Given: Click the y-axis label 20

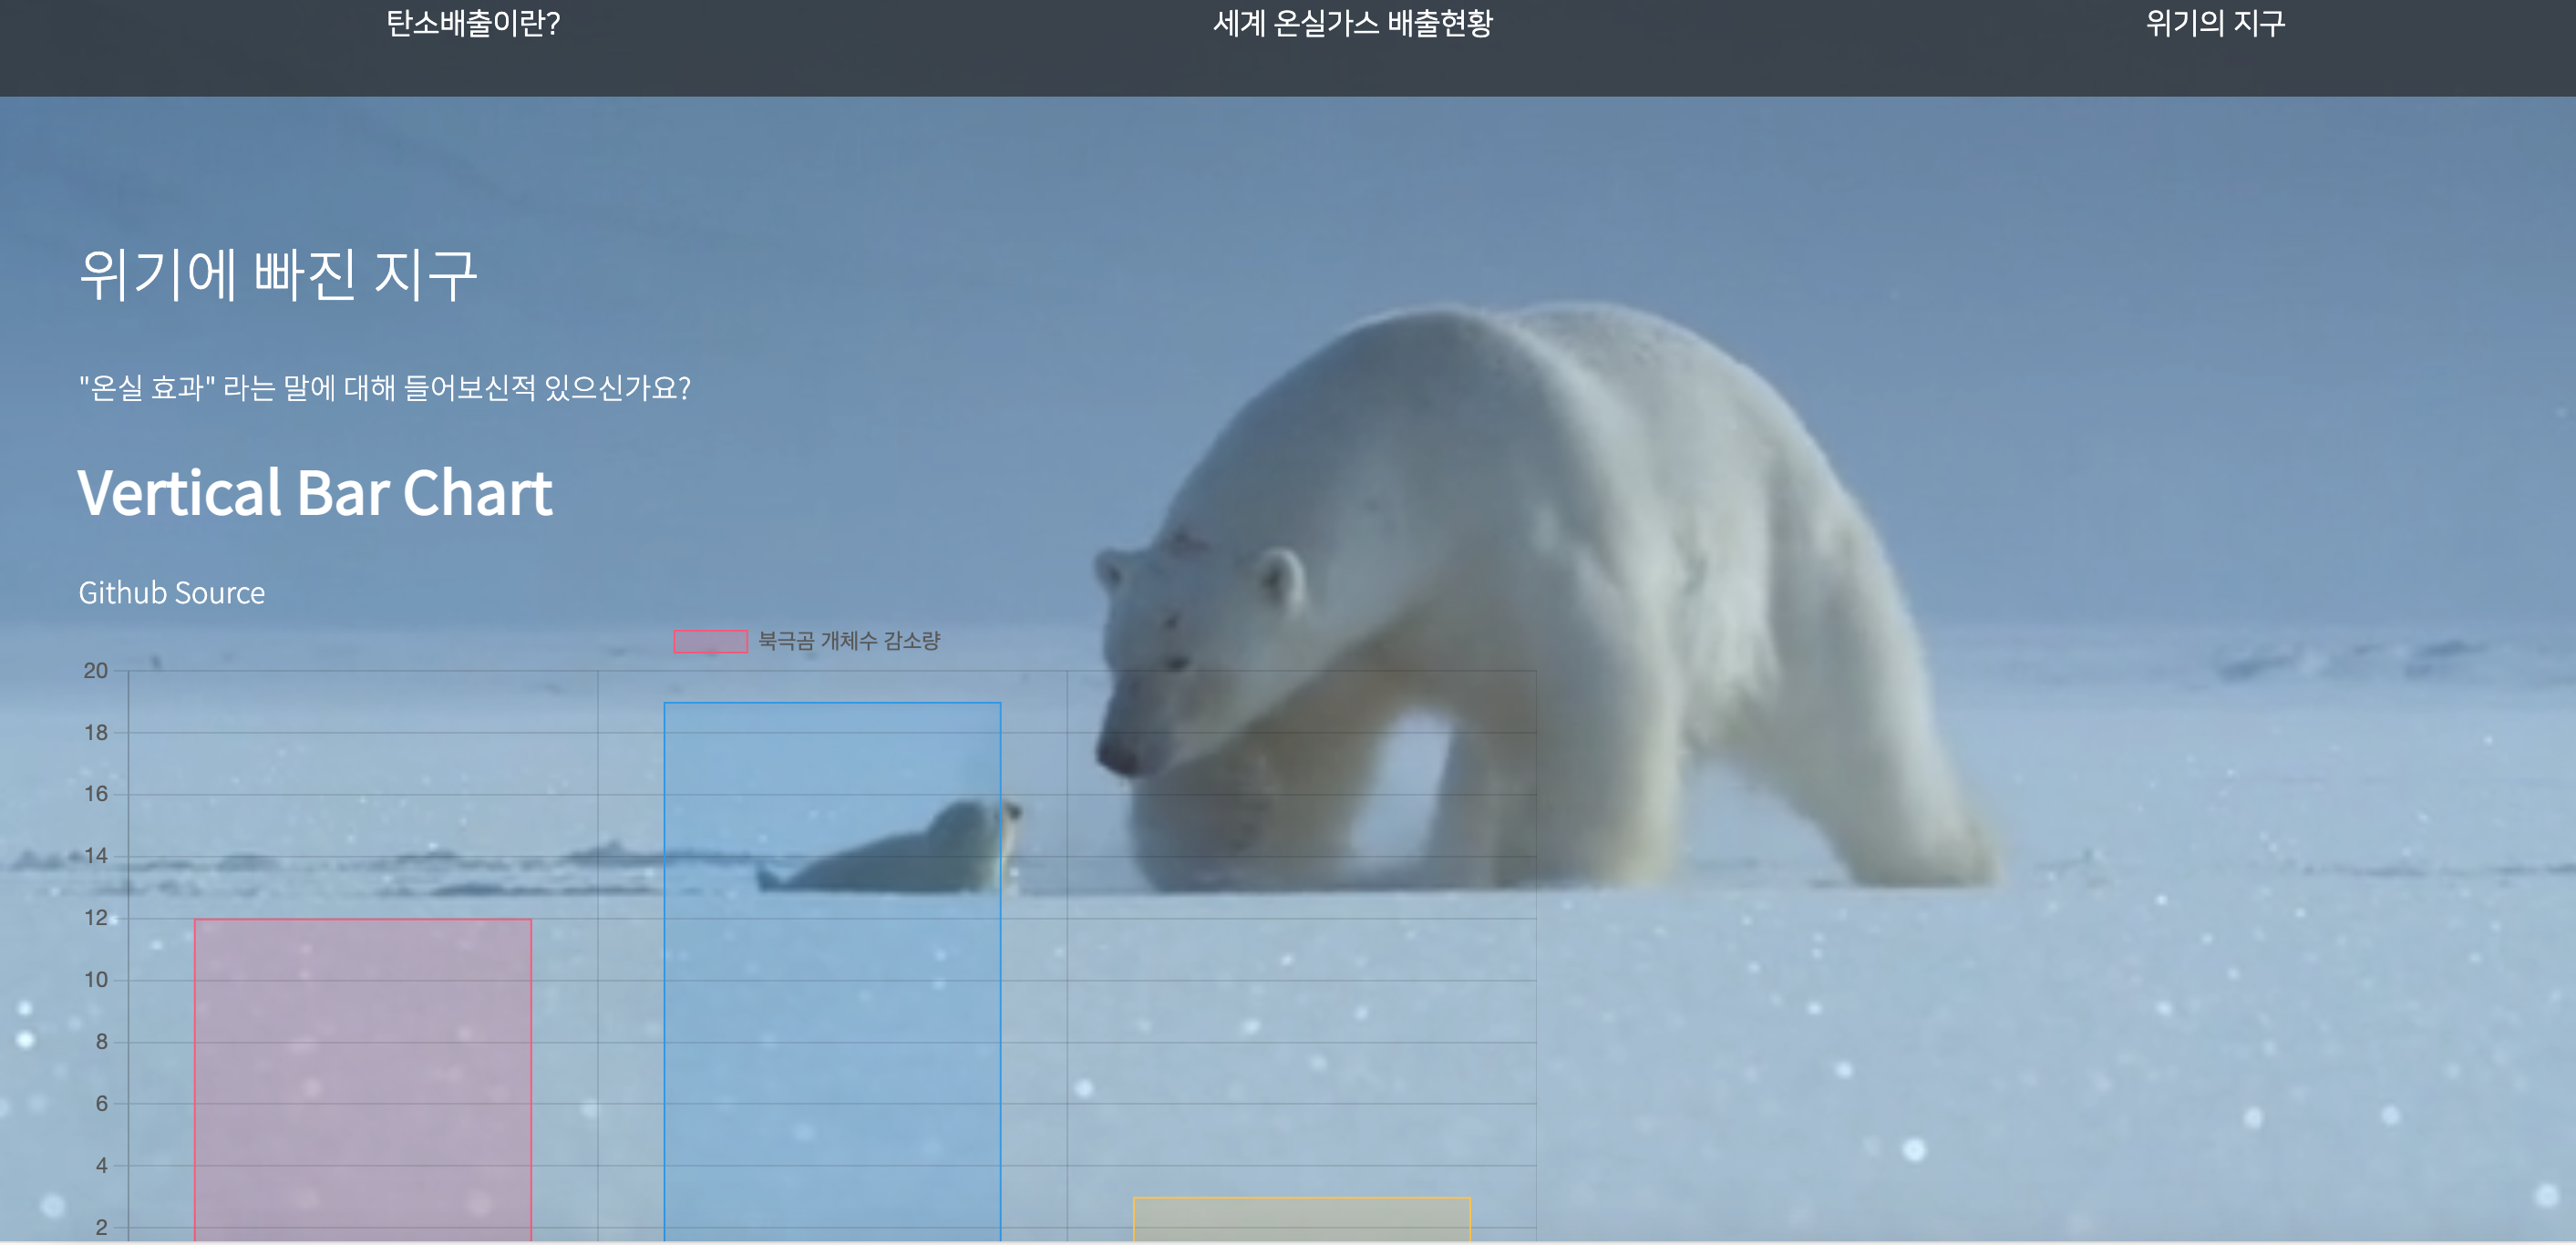Looking at the screenshot, I should coord(95,671).
